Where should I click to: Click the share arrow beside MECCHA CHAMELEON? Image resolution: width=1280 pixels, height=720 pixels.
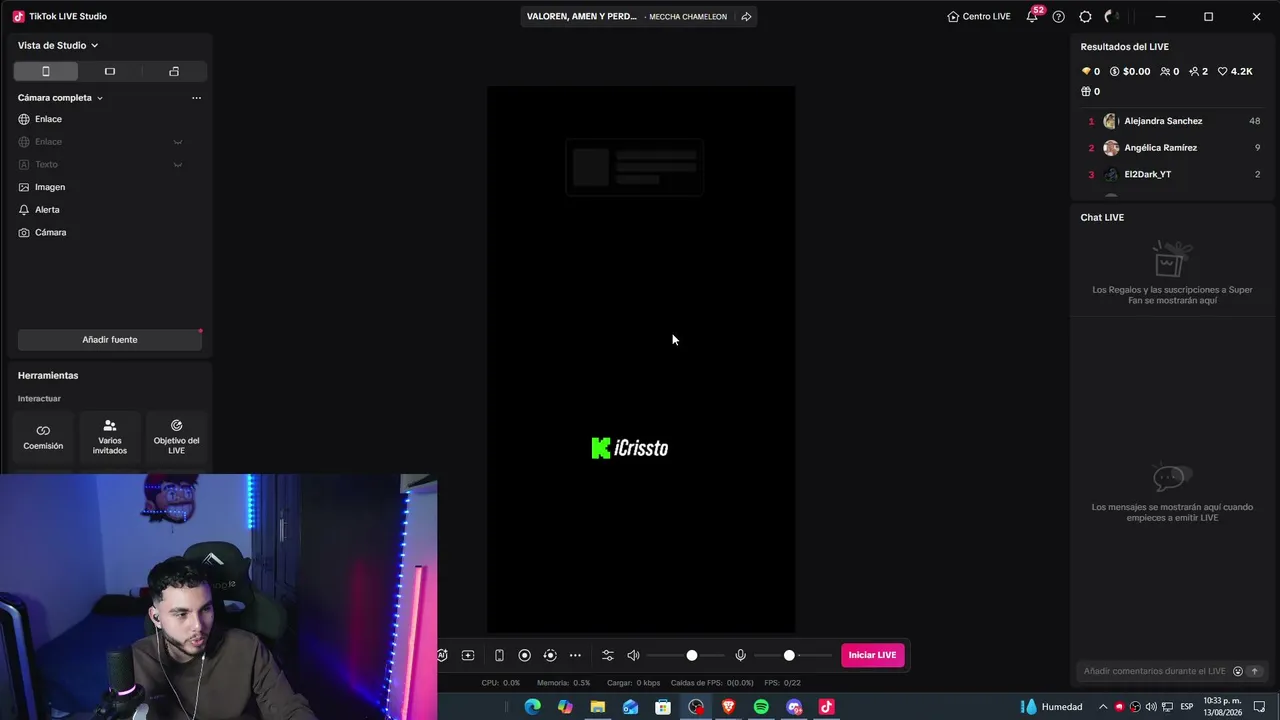746,16
